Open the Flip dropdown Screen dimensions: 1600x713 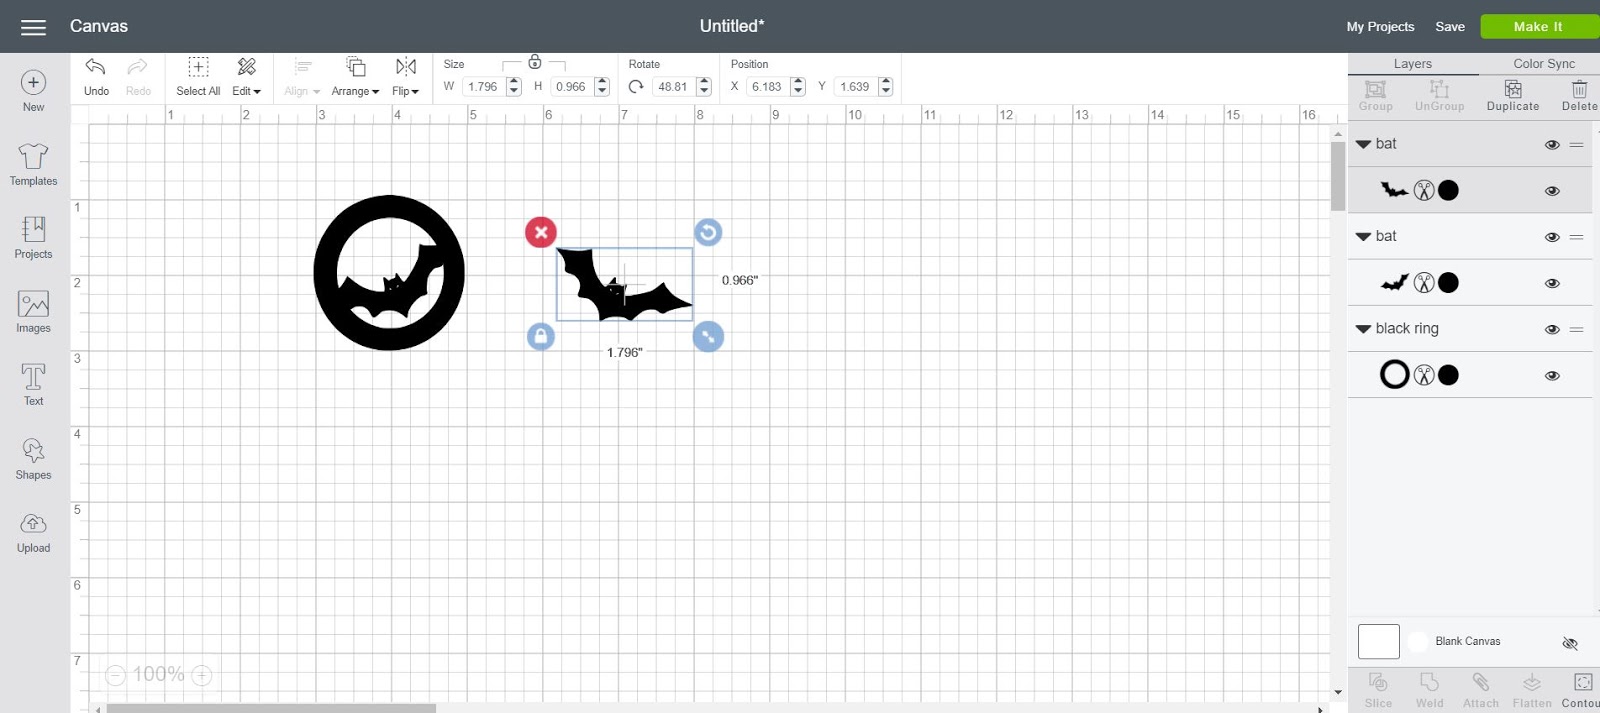405,76
